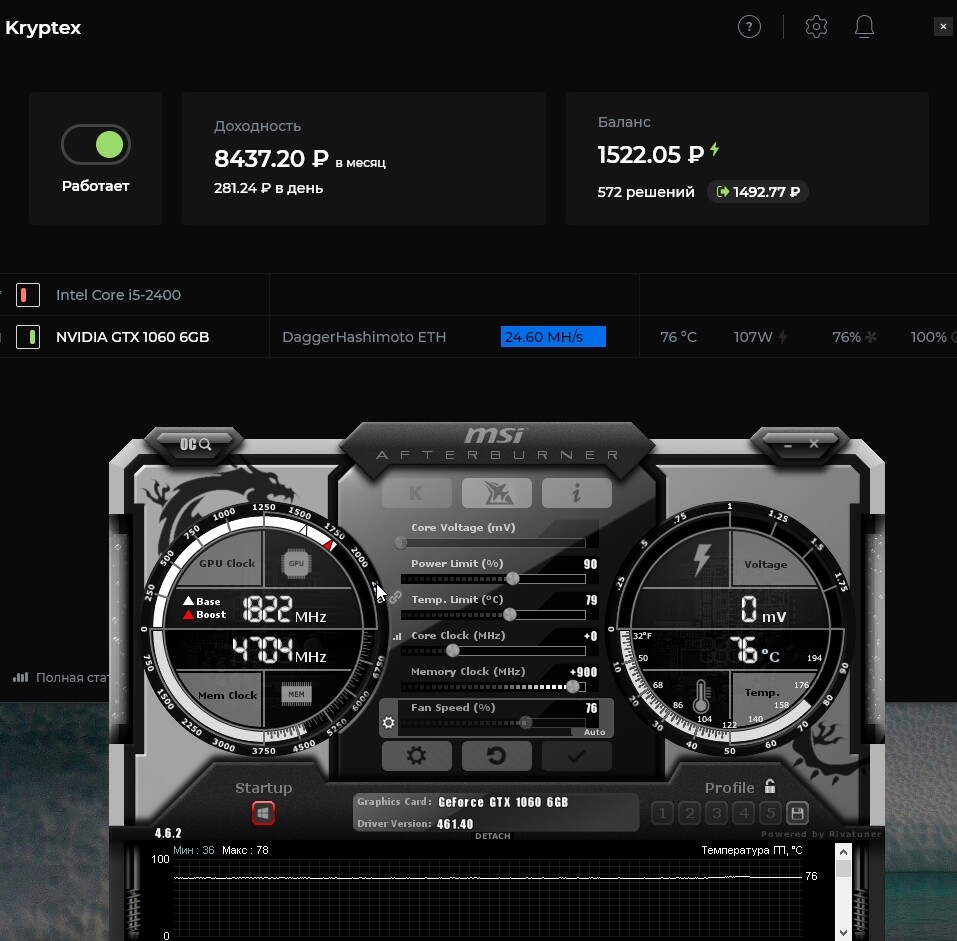Open Afterburner settings gear button
Image resolution: width=957 pixels, height=941 pixels.
pyautogui.click(x=416, y=756)
